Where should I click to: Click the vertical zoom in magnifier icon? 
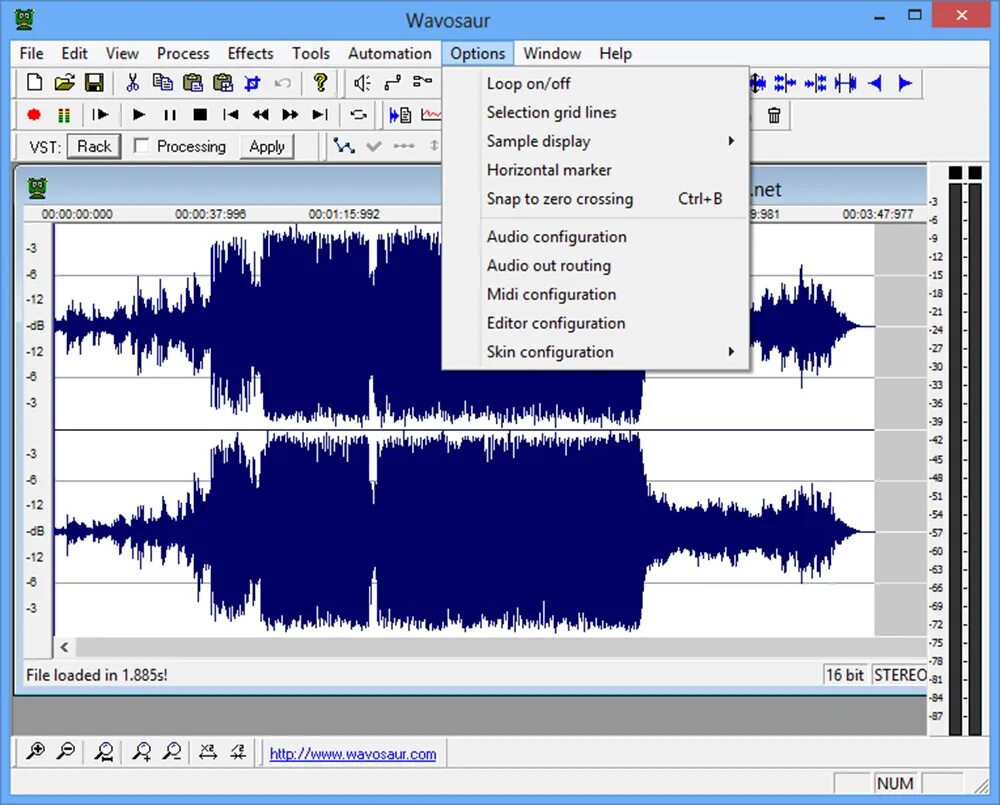(x=142, y=752)
